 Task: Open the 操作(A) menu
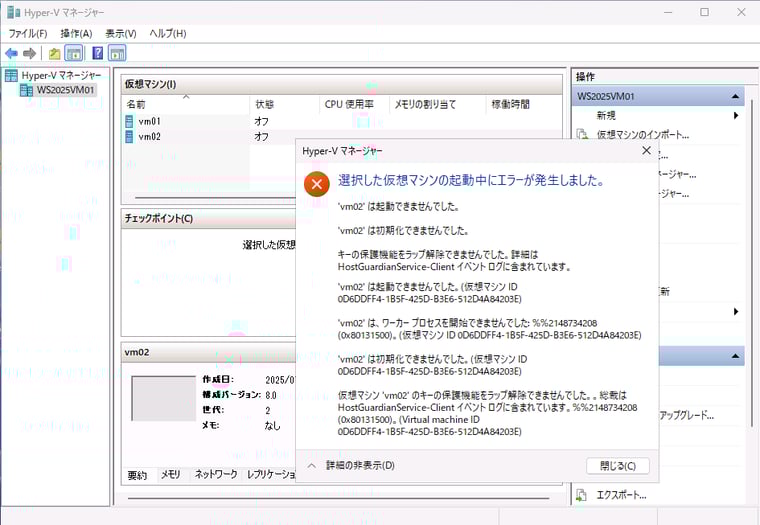[x=76, y=33]
